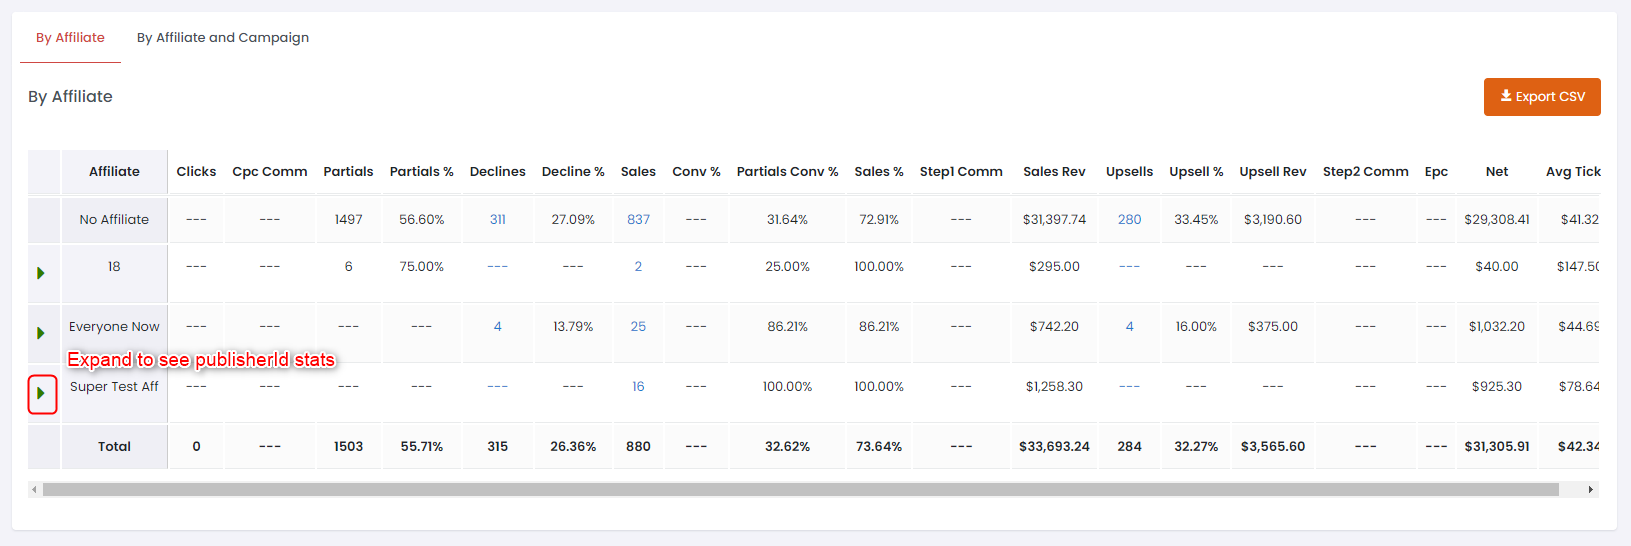The image size is (1631, 546).
Task: Expand the Everyone Now affiliate row
Action: point(41,333)
